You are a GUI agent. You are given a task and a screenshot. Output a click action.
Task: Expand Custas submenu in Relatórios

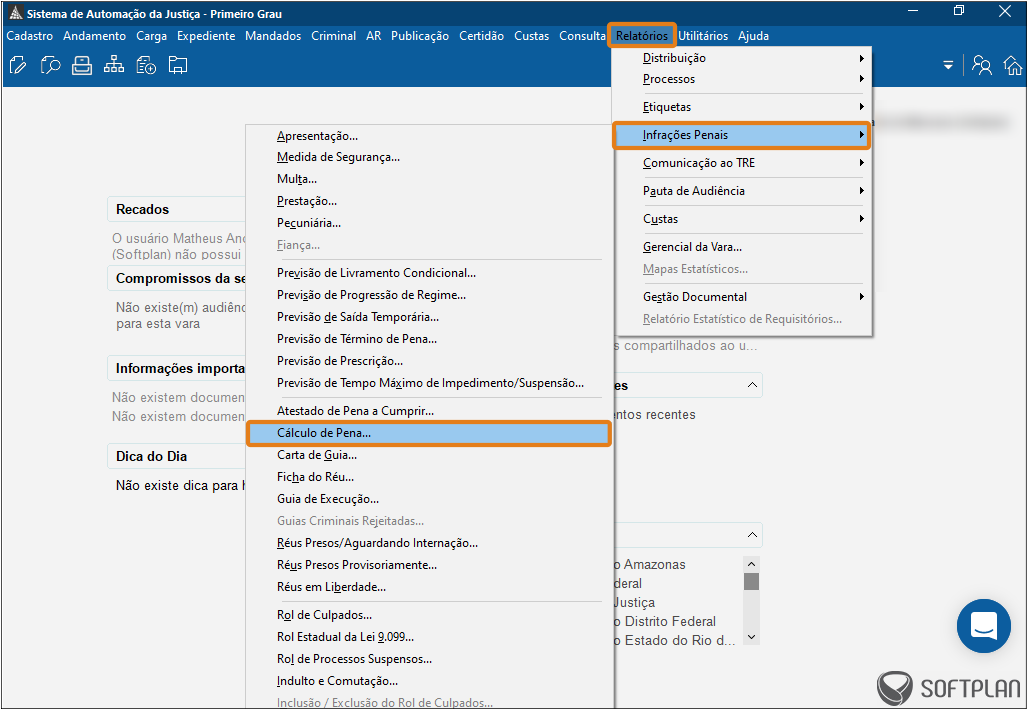click(x=741, y=219)
